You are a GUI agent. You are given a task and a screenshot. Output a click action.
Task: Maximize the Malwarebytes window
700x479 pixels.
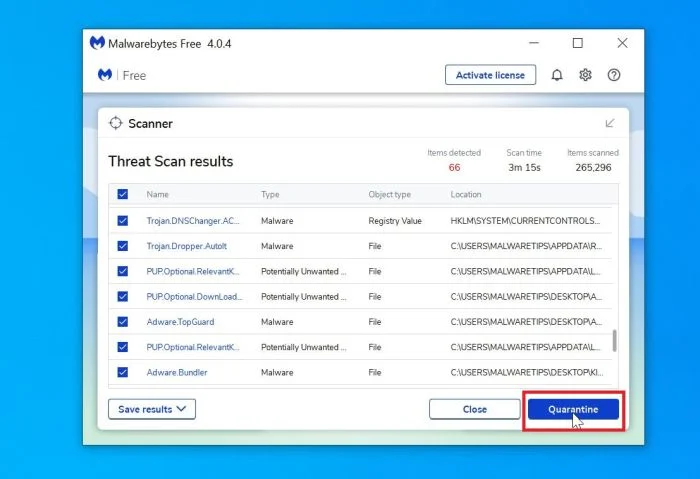[x=578, y=43]
